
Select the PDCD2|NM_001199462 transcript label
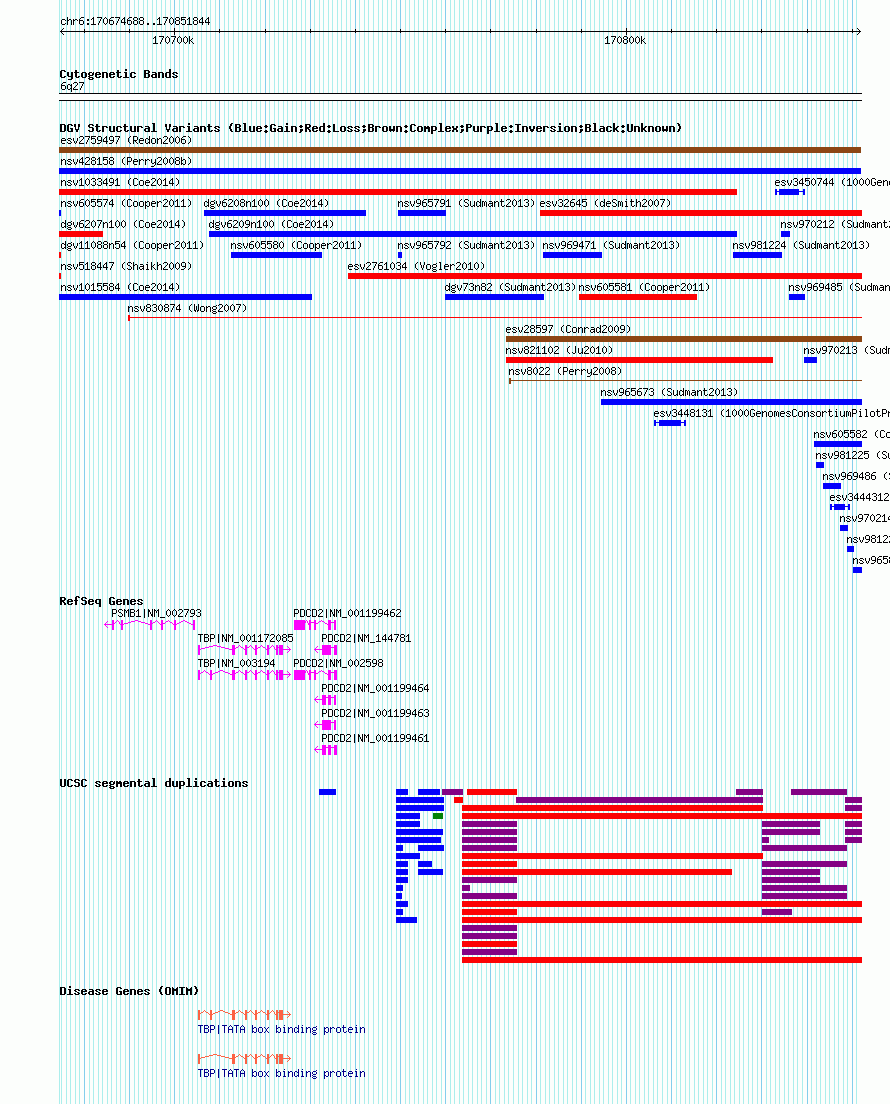pyautogui.click(x=347, y=613)
